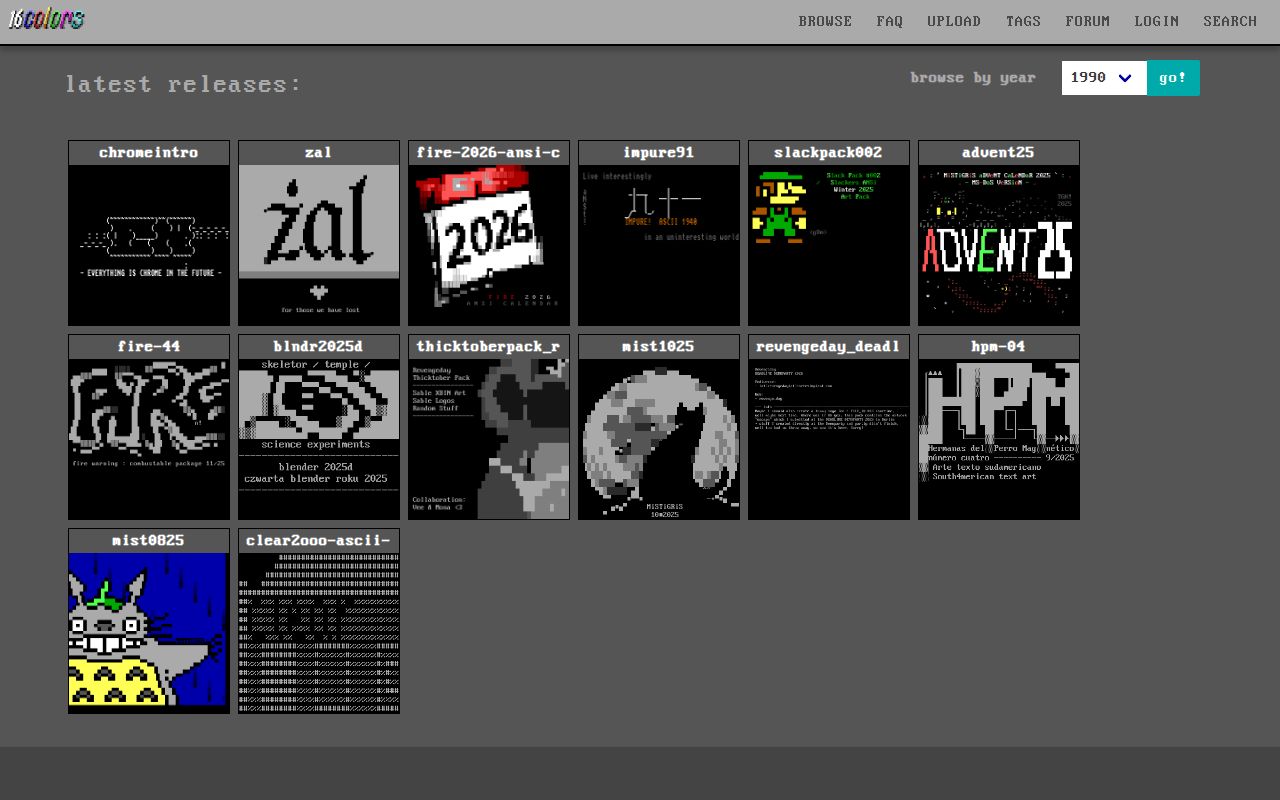Open the SEARCH page

[x=1229, y=21]
